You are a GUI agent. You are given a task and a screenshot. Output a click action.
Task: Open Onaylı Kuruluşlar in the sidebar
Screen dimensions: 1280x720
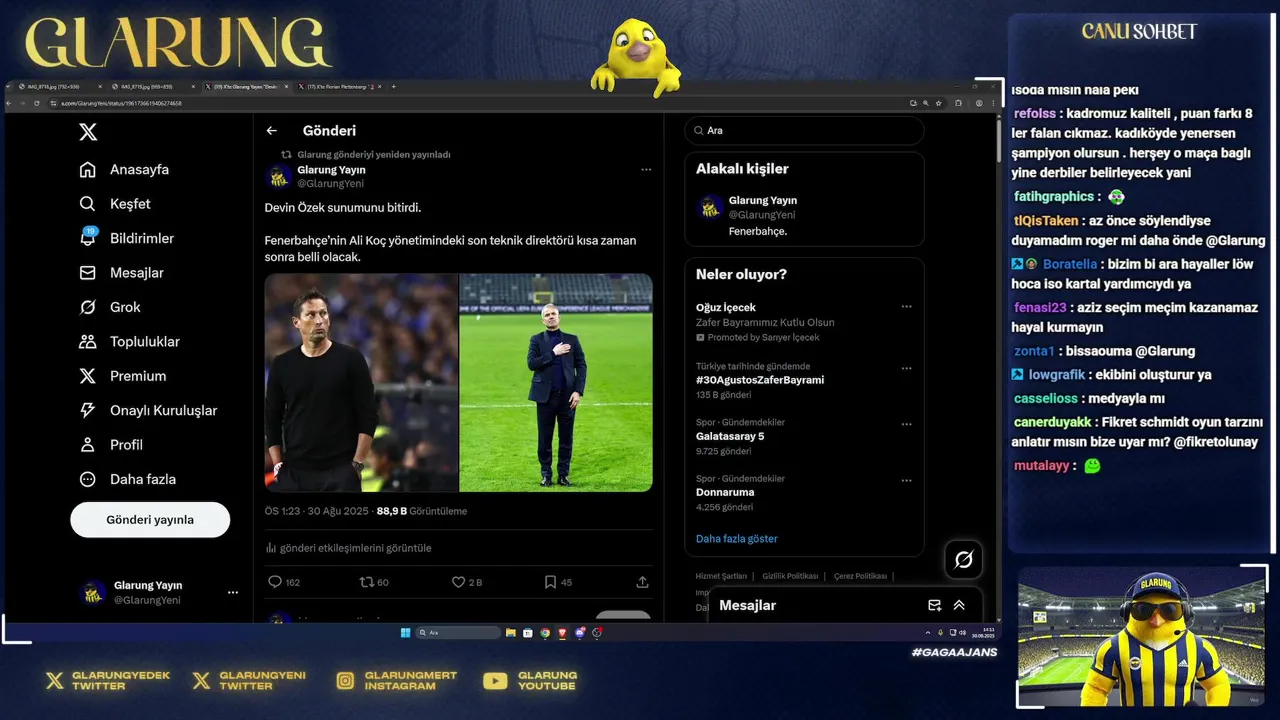(148, 411)
